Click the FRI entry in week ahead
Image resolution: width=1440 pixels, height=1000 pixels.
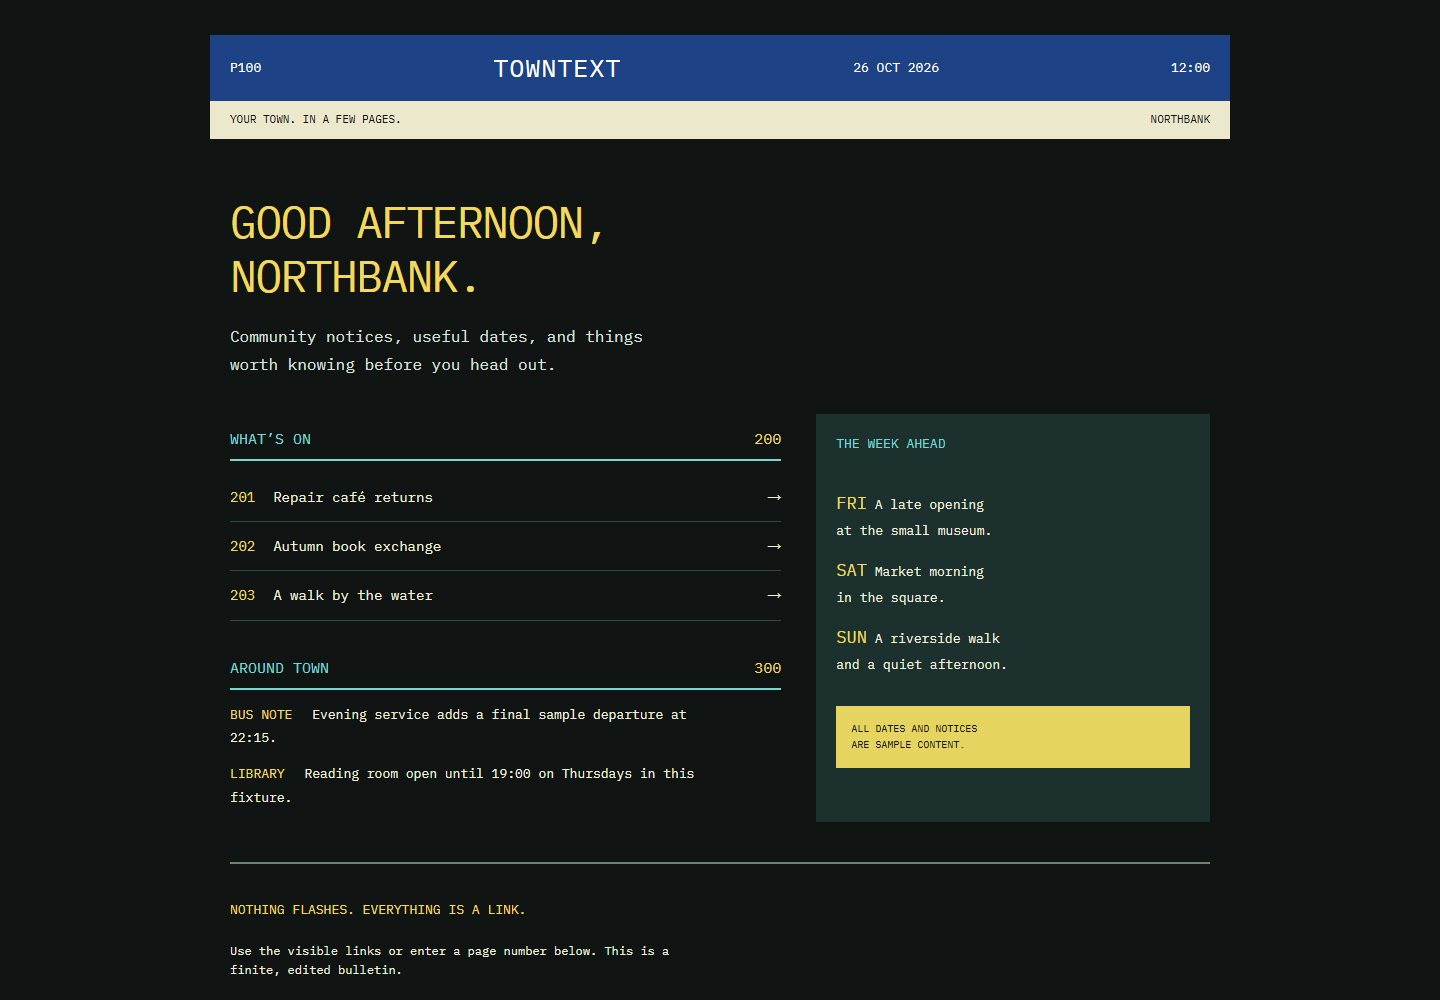(x=914, y=517)
